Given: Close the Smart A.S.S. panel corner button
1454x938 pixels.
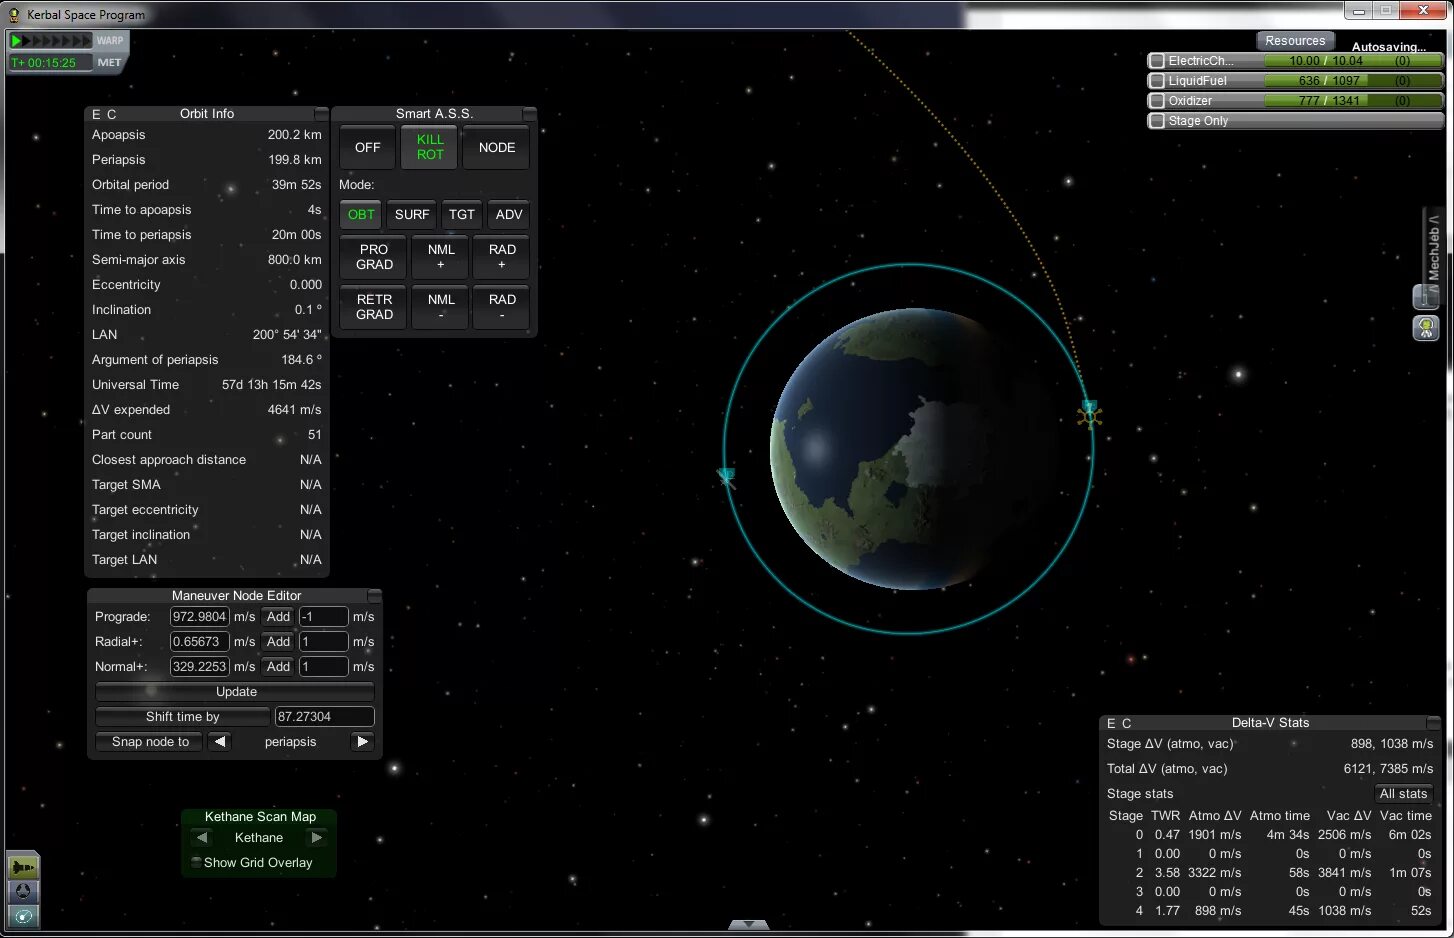Looking at the screenshot, I should (x=529, y=113).
